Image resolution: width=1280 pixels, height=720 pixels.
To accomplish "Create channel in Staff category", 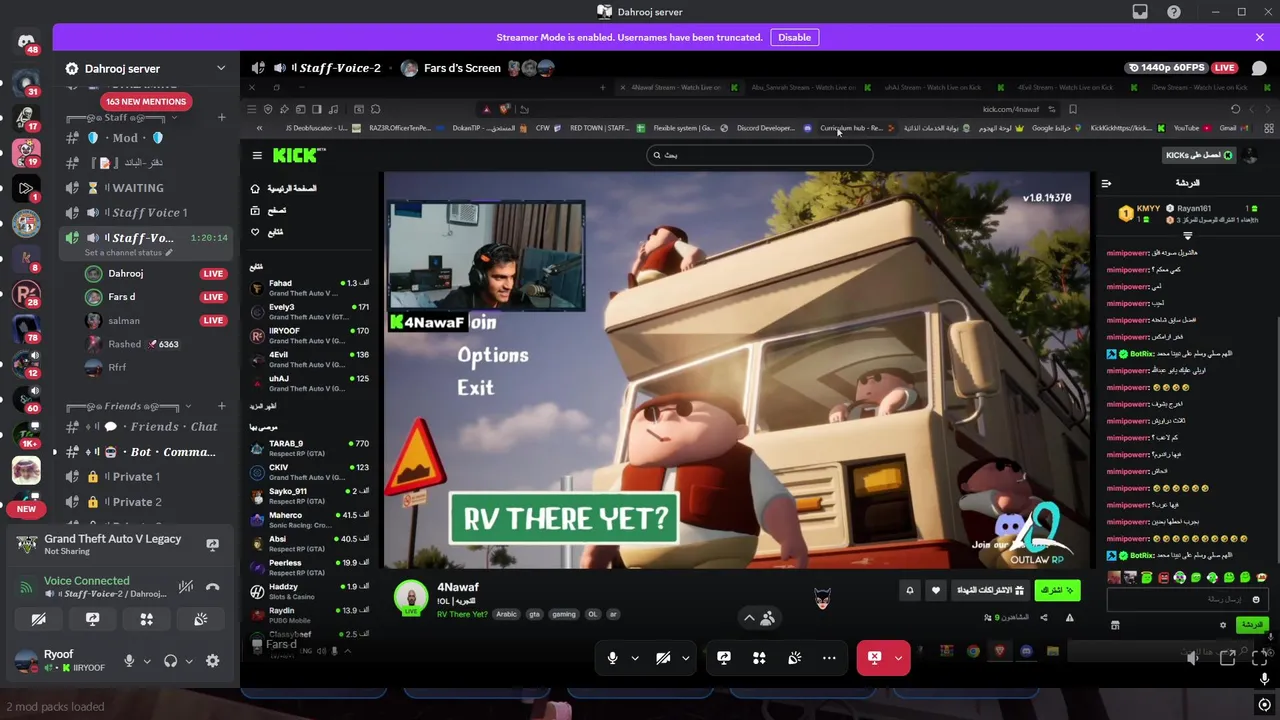I will [x=222, y=117].
